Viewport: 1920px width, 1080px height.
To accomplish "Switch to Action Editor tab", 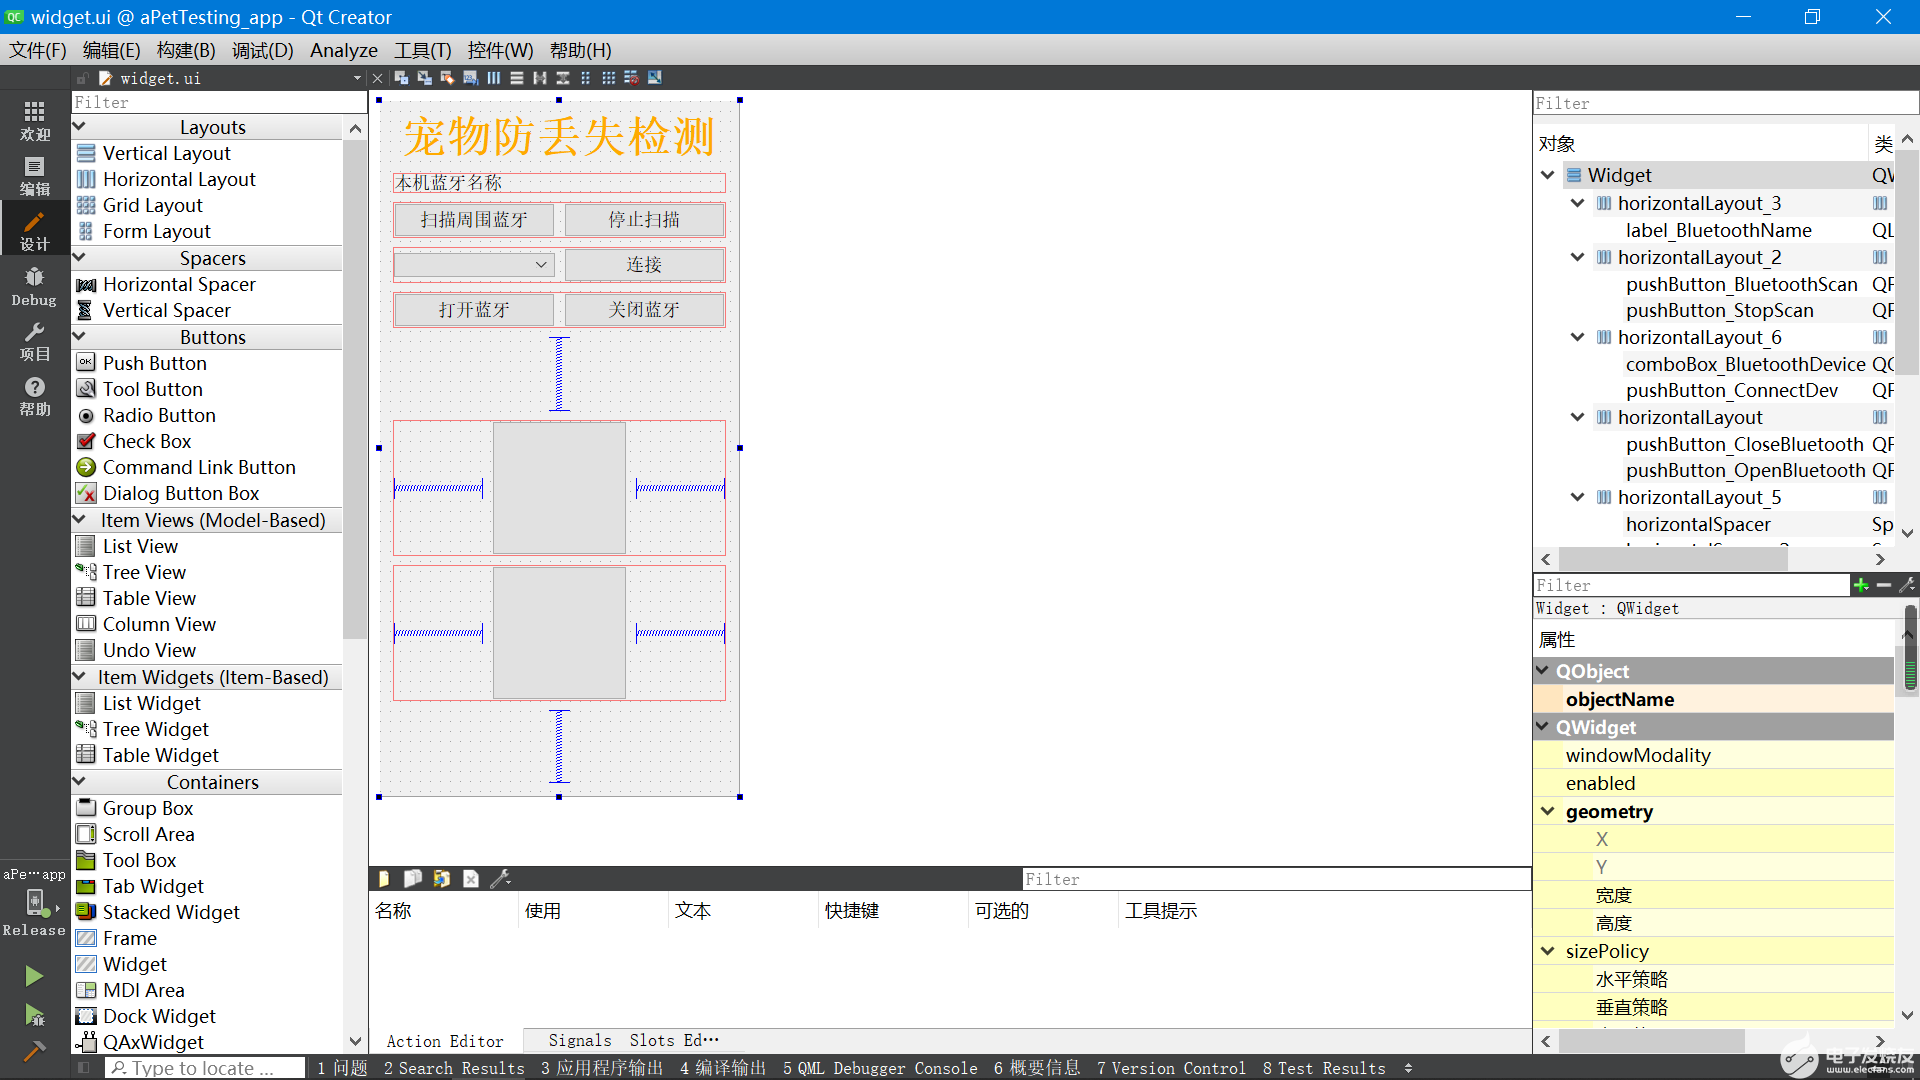I will click(x=445, y=1041).
